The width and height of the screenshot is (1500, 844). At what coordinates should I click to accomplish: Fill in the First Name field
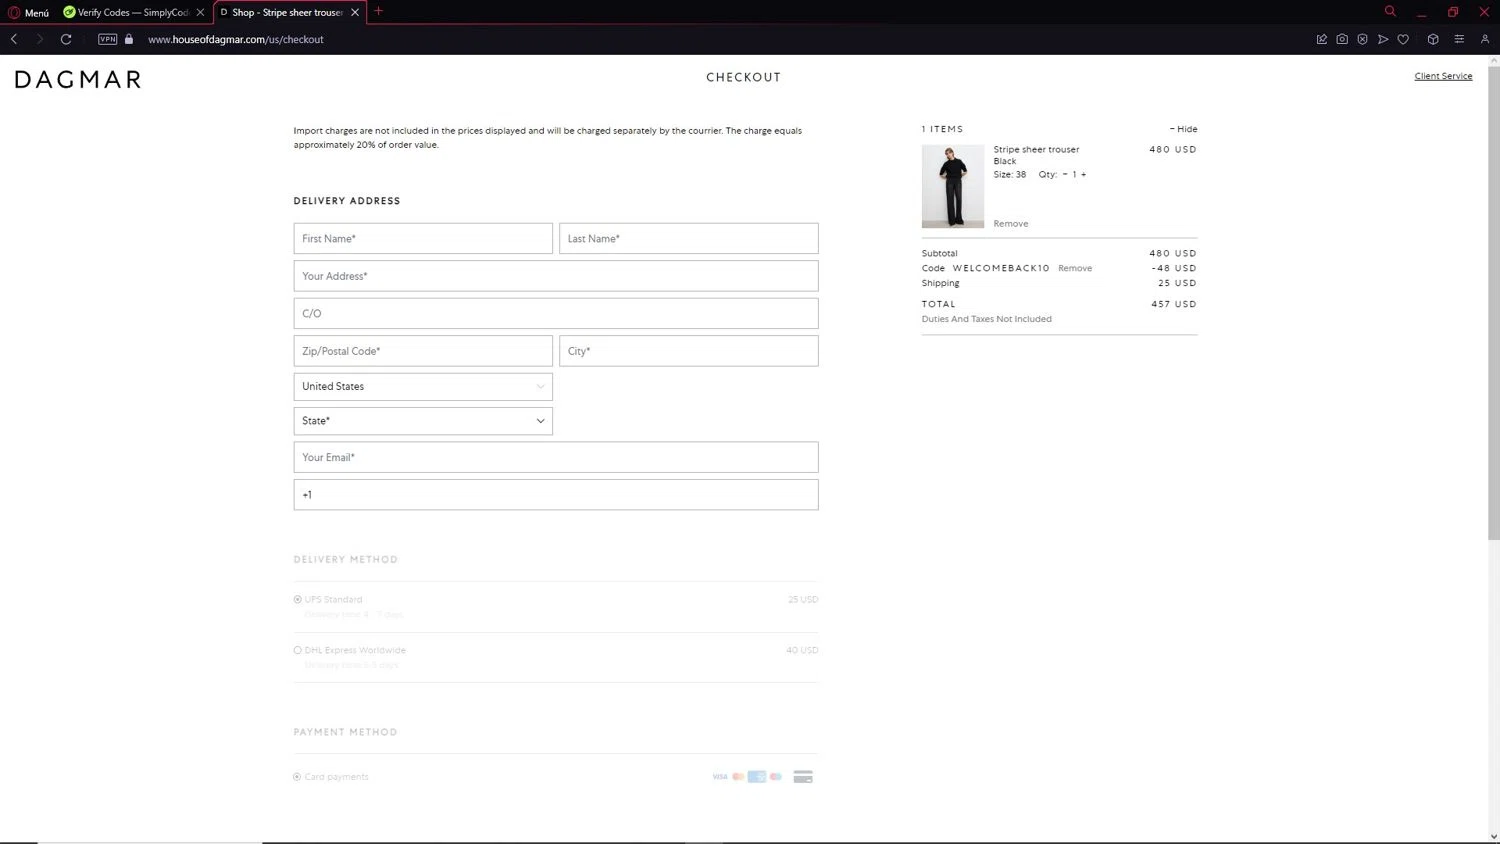(x=423, y=238)
